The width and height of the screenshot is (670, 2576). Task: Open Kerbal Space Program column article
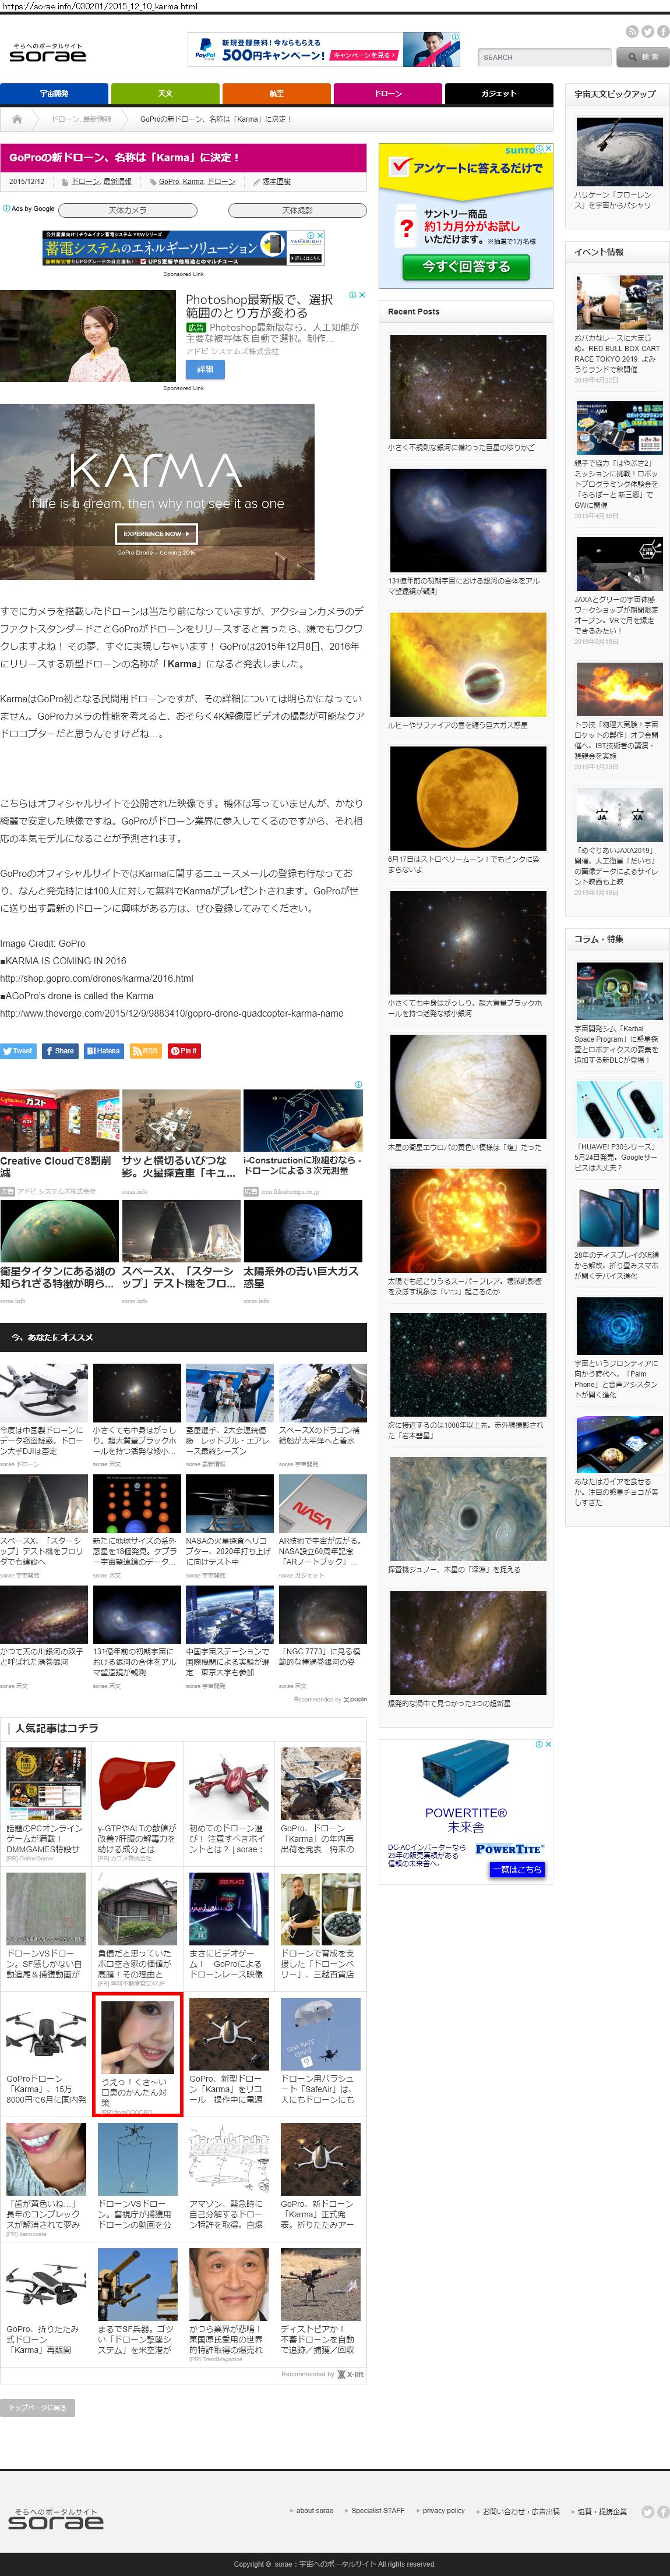point(619,1013)
